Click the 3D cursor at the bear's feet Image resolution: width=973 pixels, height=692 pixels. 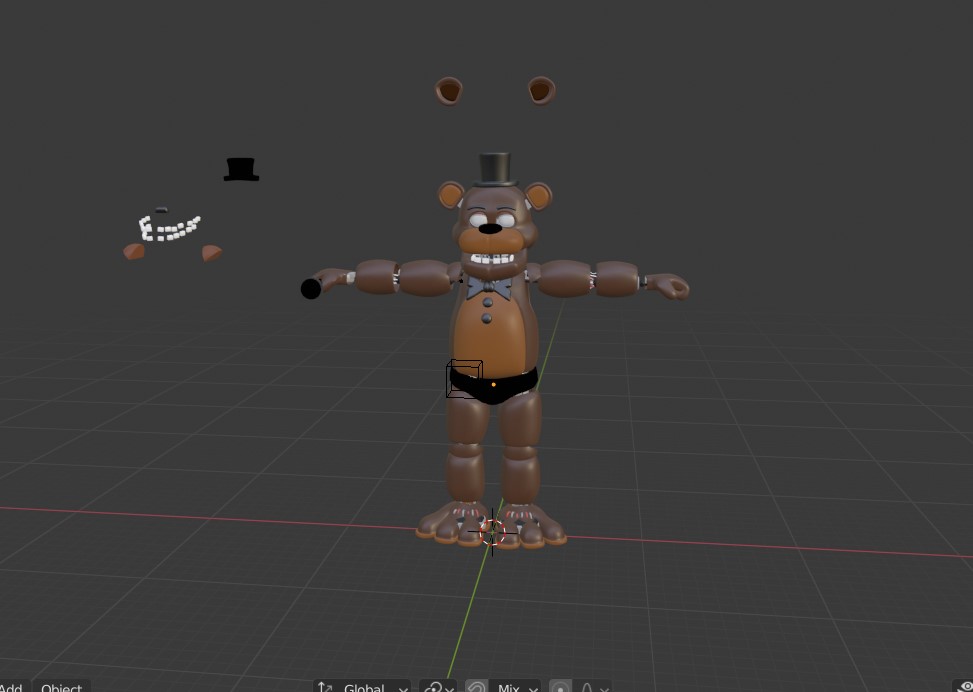(493, 532)
